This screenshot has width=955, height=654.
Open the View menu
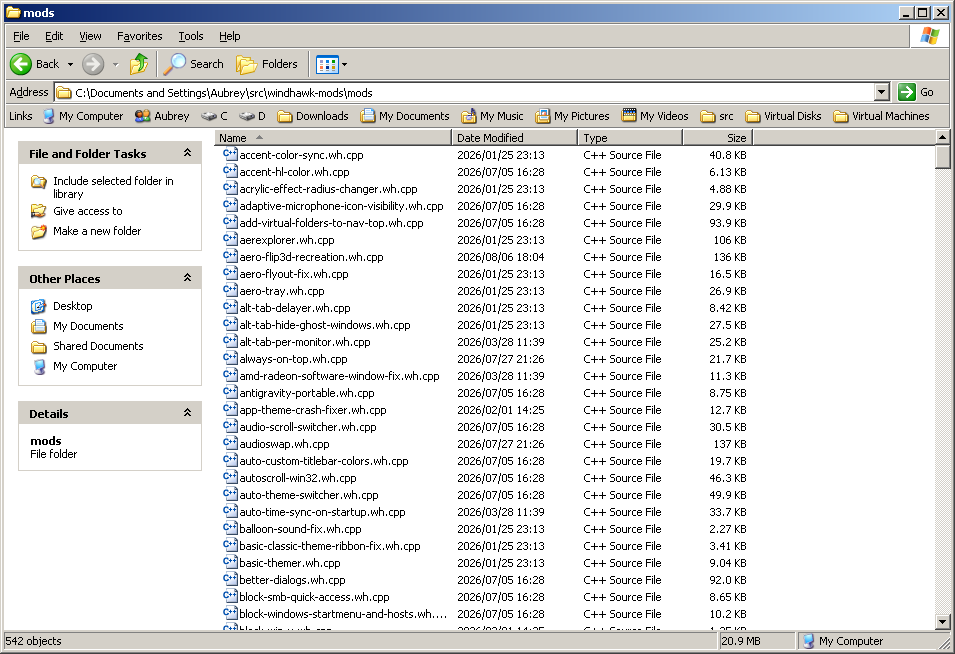90,36
